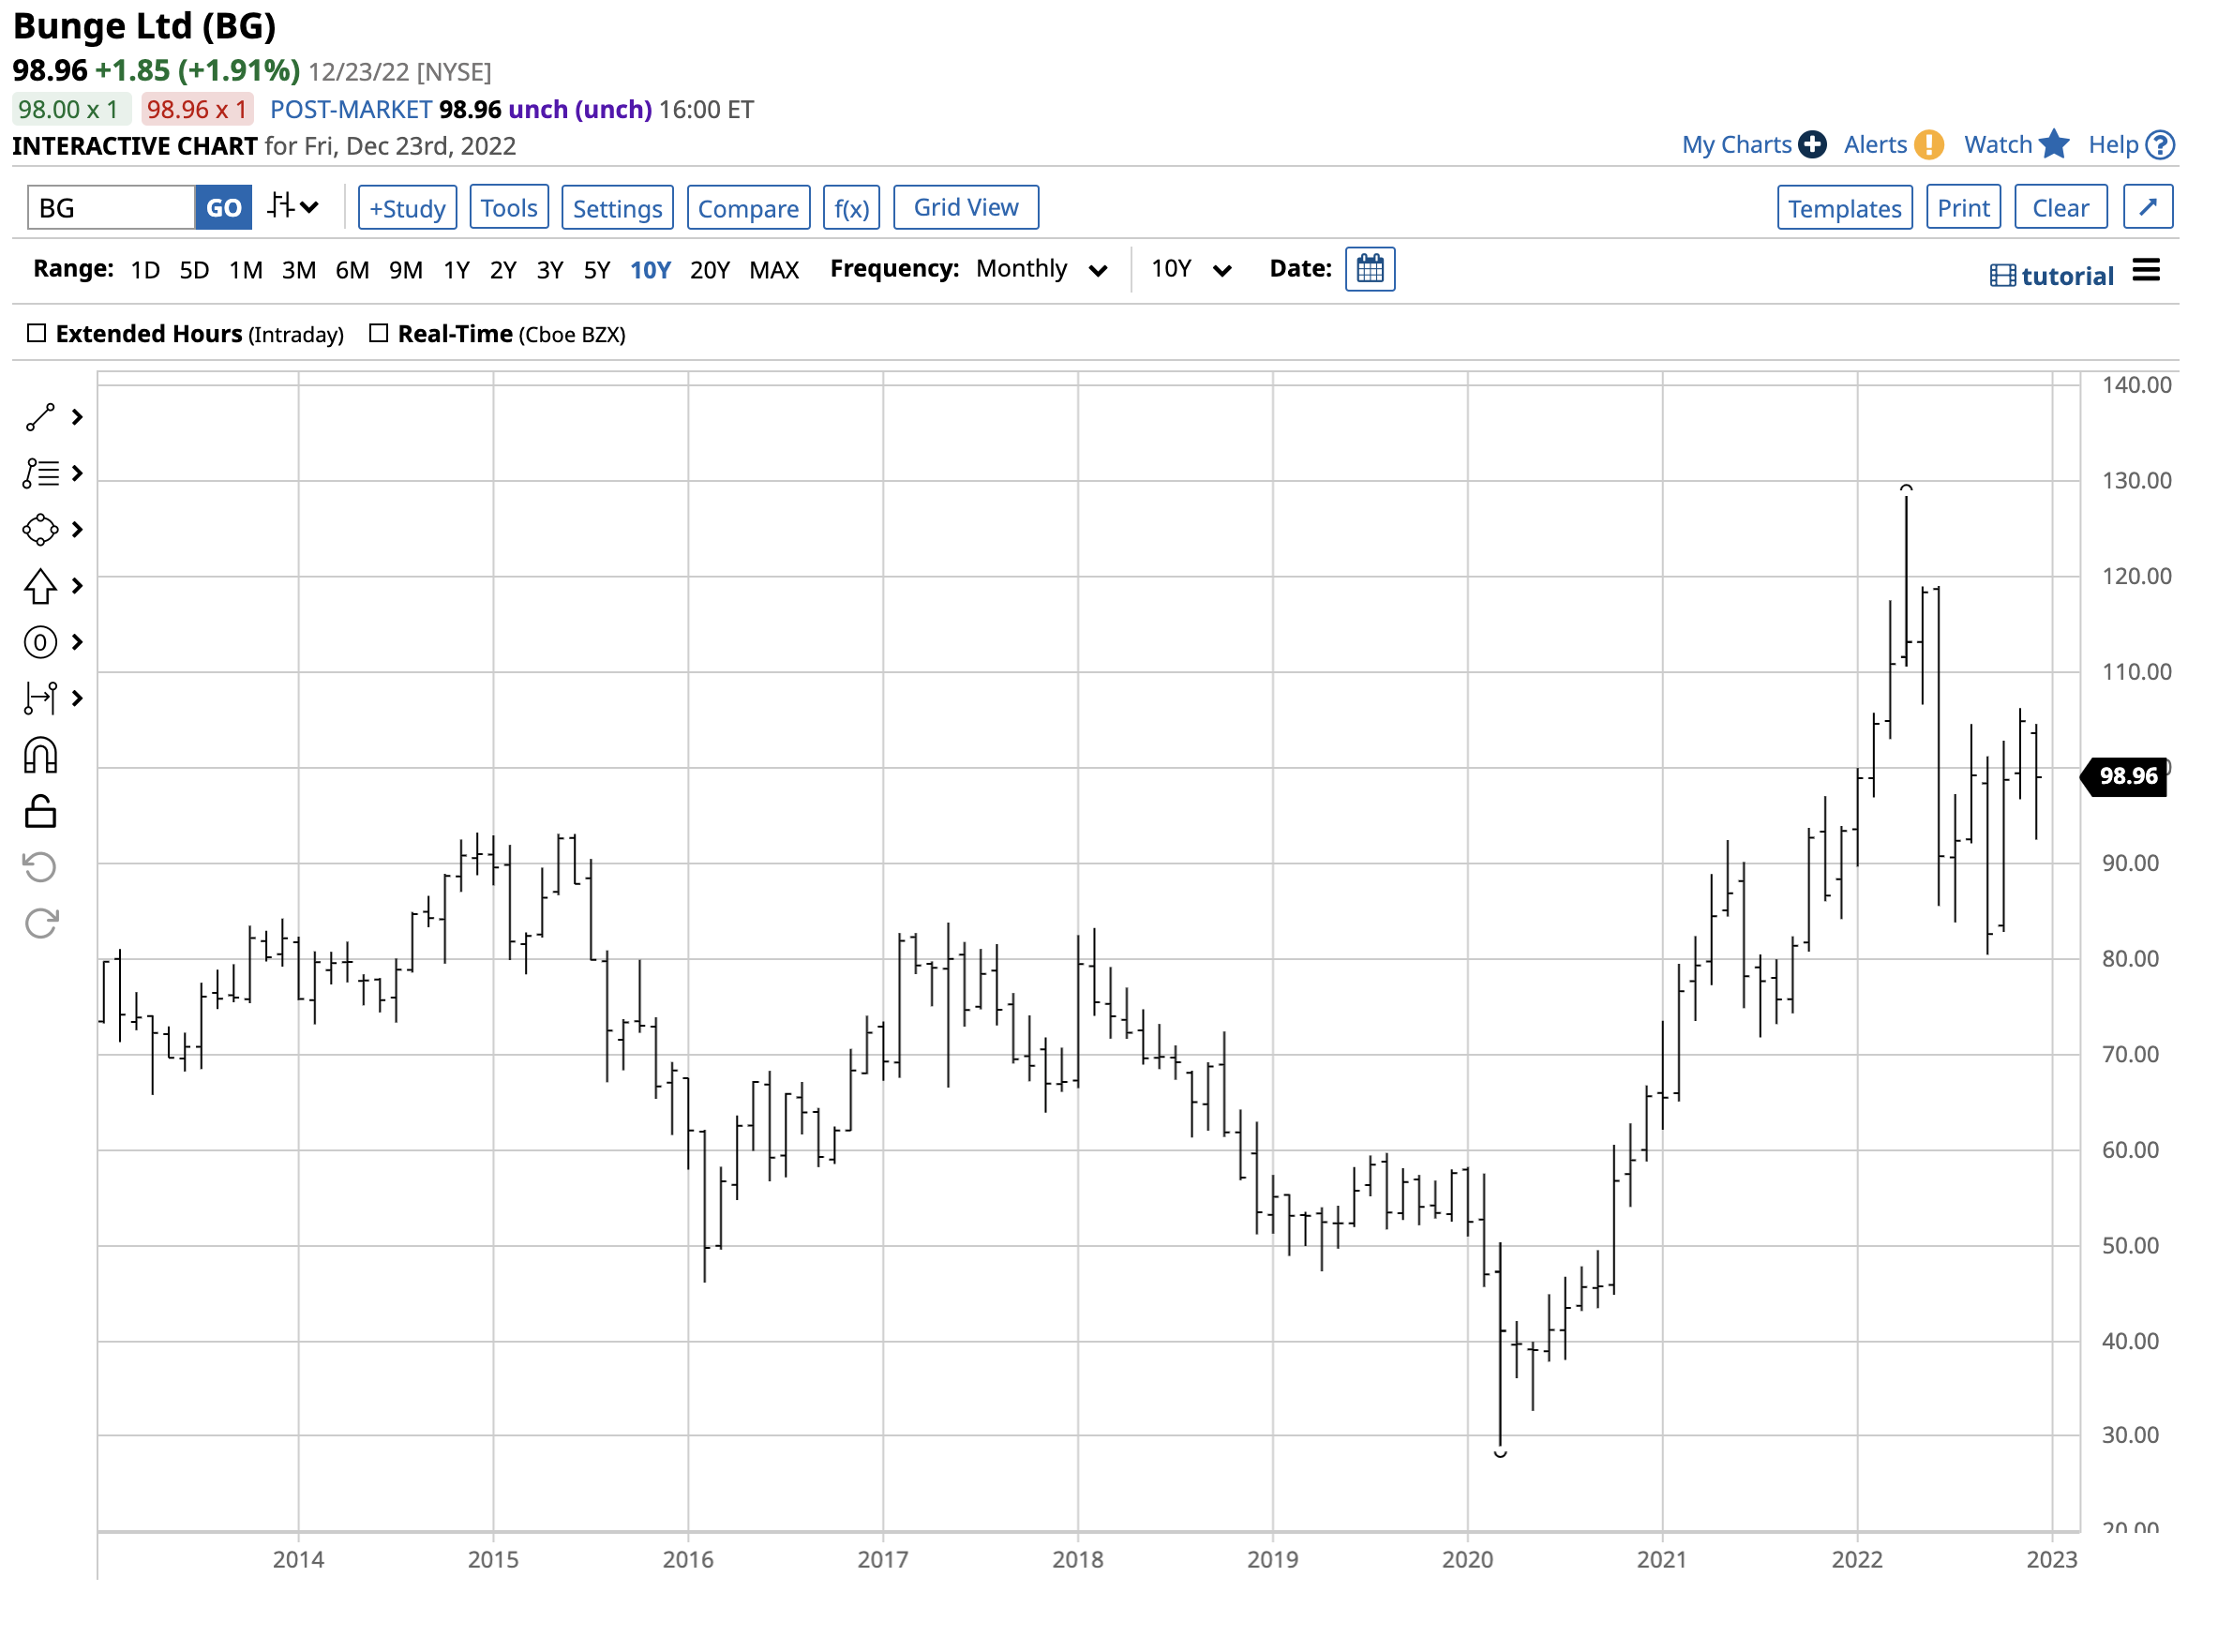Enable Extended Hours checkbox

(x=37, y=334)
